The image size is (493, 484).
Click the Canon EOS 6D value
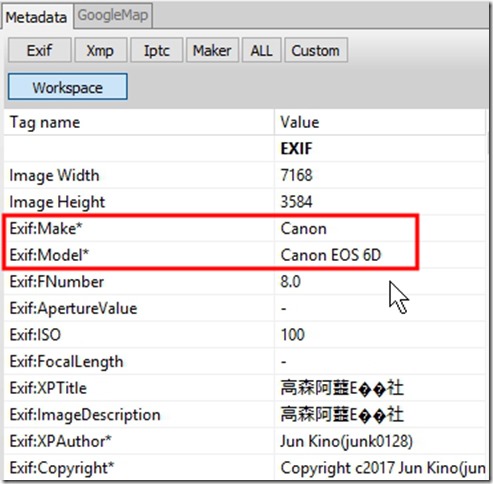pos(331,255)
